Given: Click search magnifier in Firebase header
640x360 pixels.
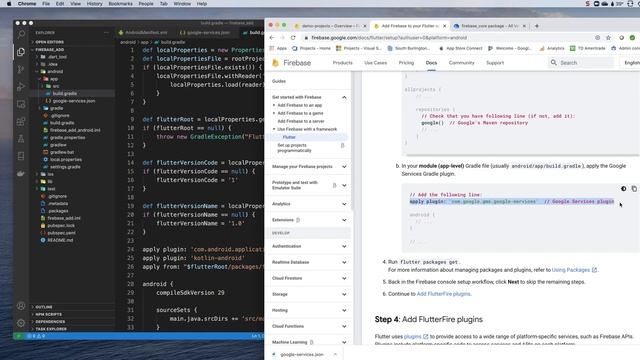Looking at the screenshot, I should [553, 62].
